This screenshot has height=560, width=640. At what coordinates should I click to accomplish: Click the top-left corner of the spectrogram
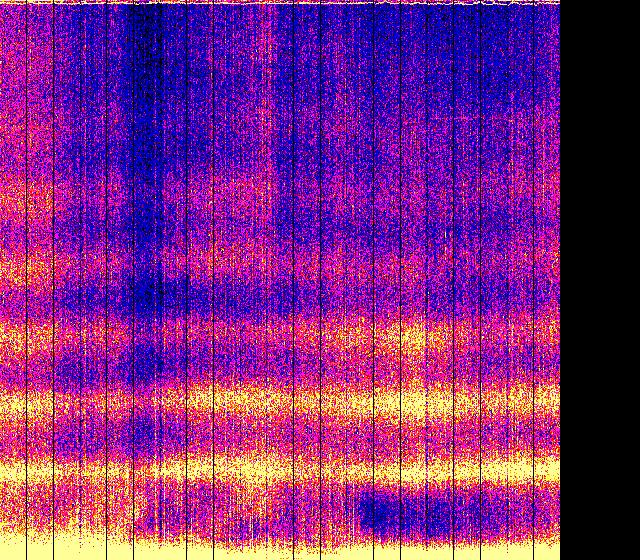coord(2,2)
